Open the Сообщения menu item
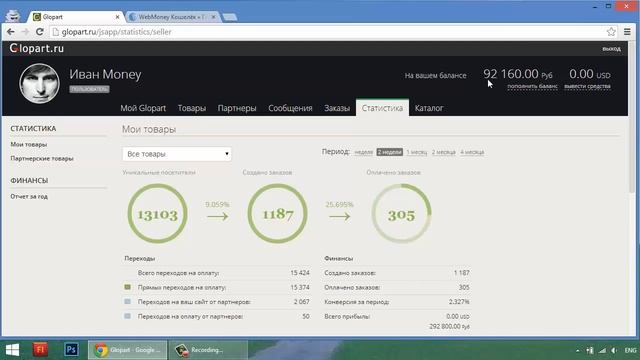The width and height of the screenshot is (640, 360). pyautogui.click(x=290, y=108)
